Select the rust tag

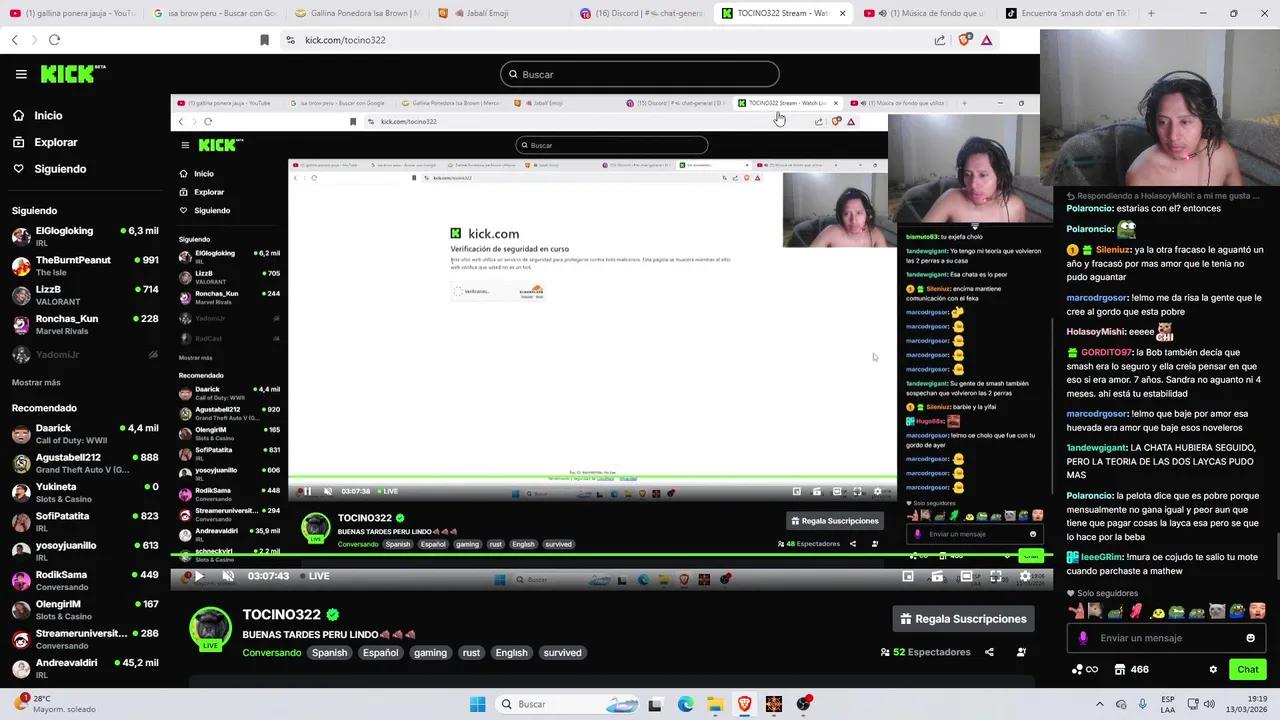471,653
